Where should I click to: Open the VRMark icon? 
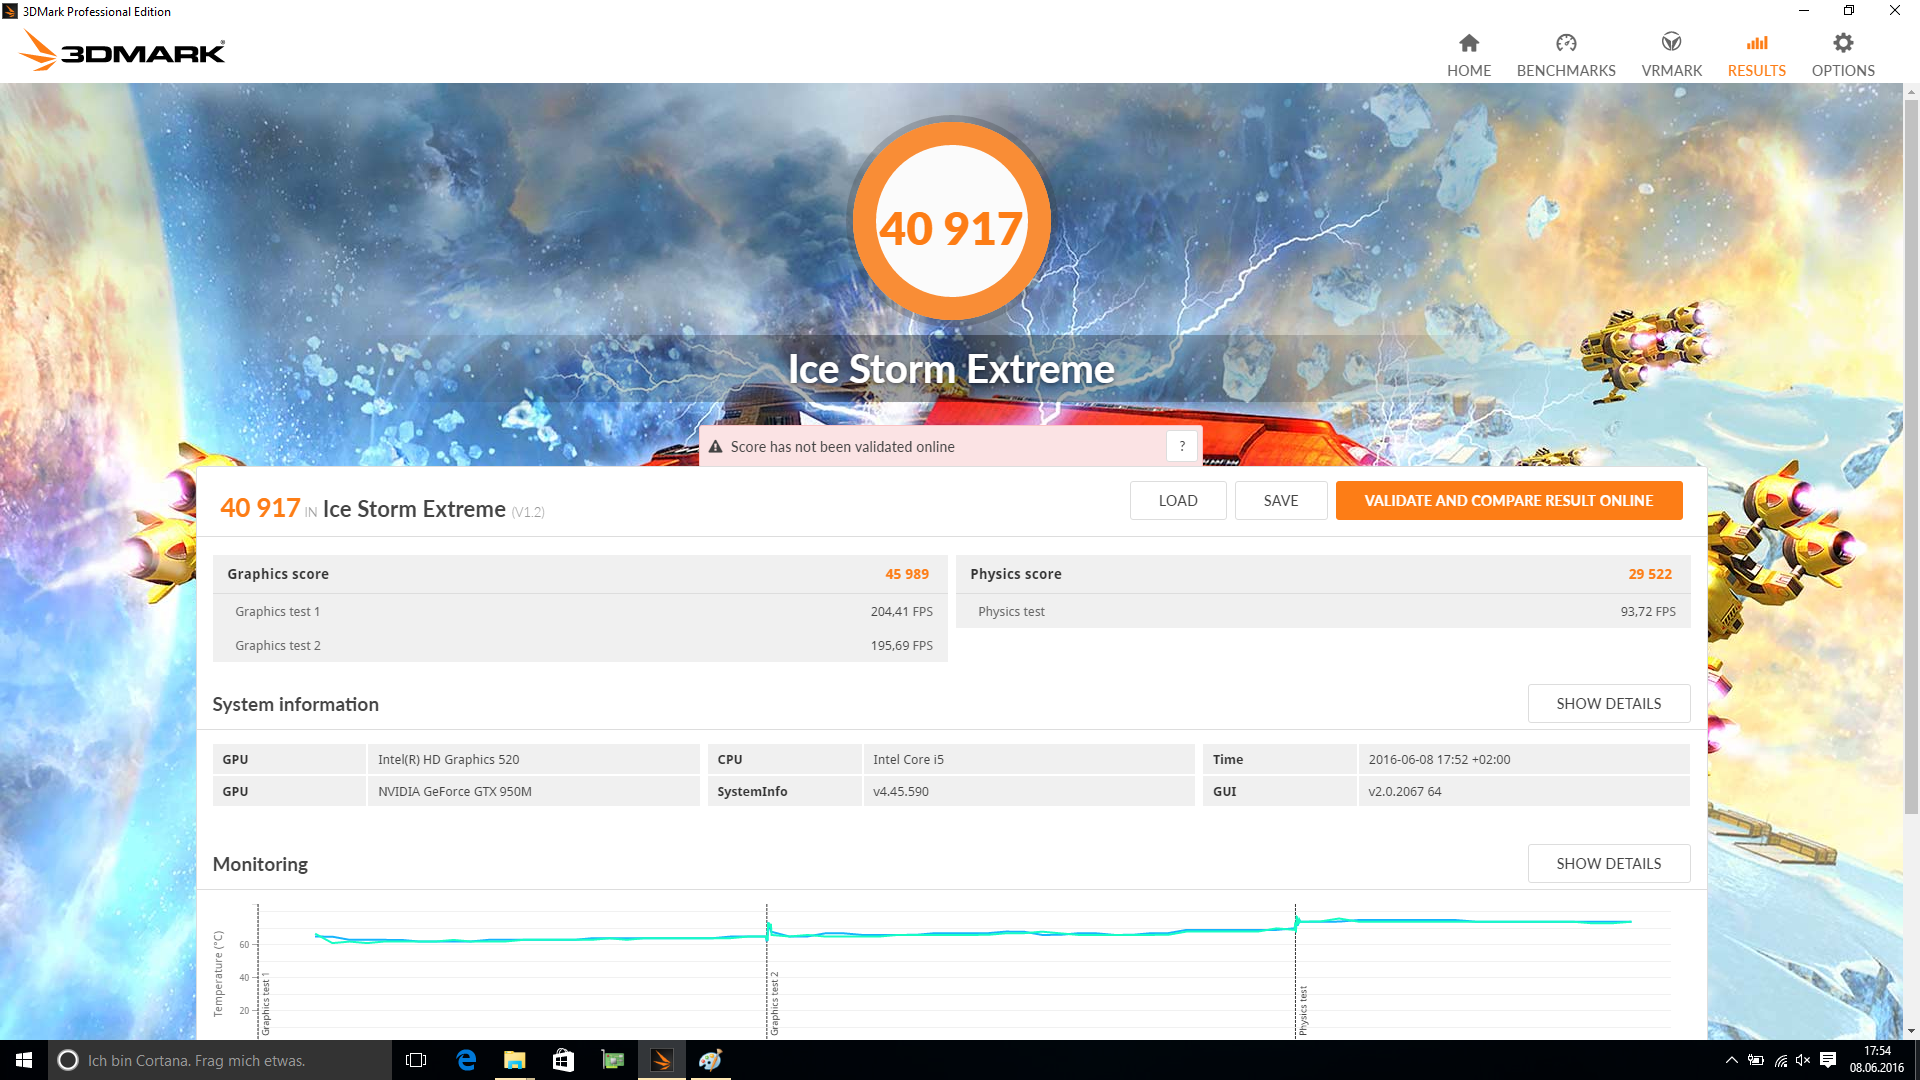tap(1671, 43)
